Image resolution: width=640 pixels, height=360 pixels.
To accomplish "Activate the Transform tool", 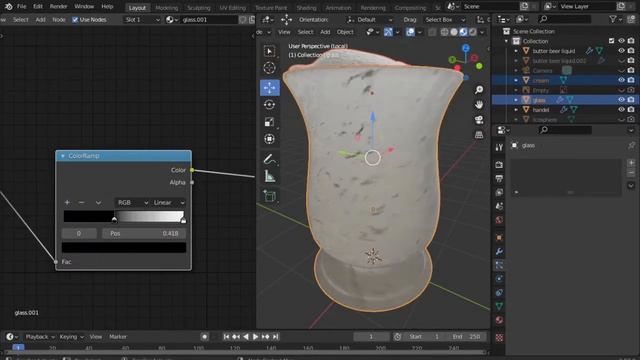I will point(269,139).
